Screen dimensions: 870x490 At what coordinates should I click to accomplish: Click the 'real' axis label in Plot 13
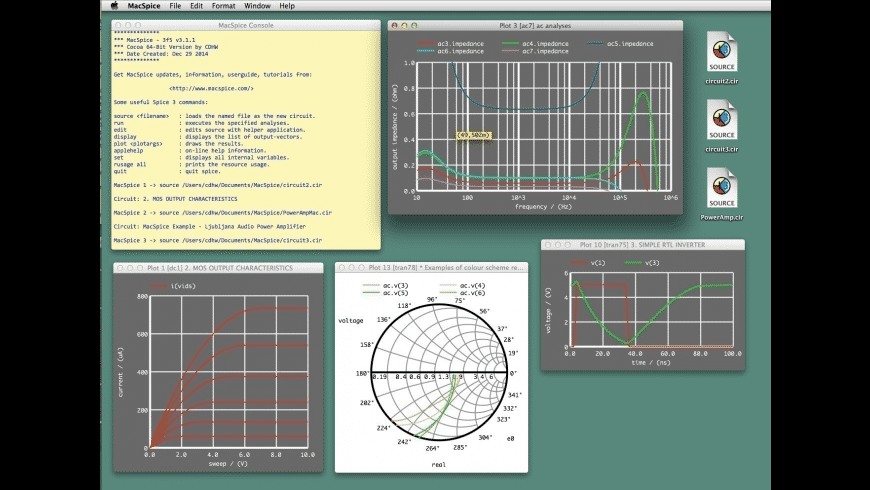point(438,464)
